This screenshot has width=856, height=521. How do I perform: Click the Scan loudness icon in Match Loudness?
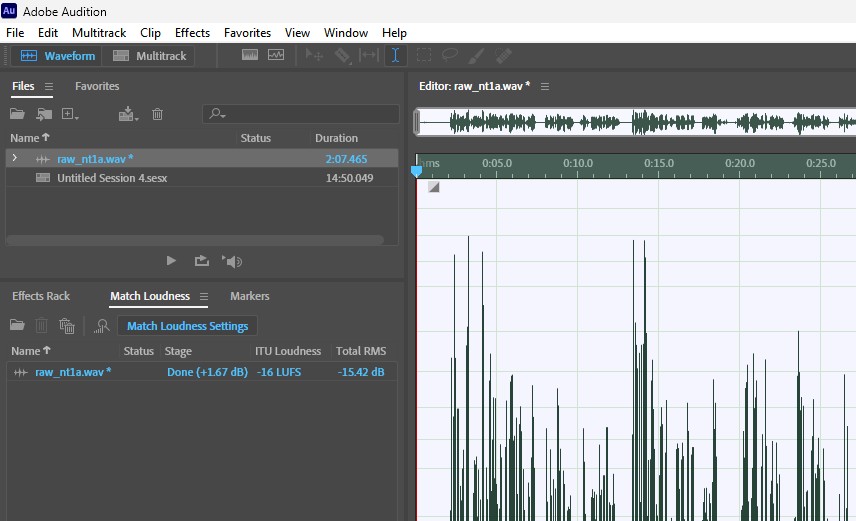[x=101, y=326]
